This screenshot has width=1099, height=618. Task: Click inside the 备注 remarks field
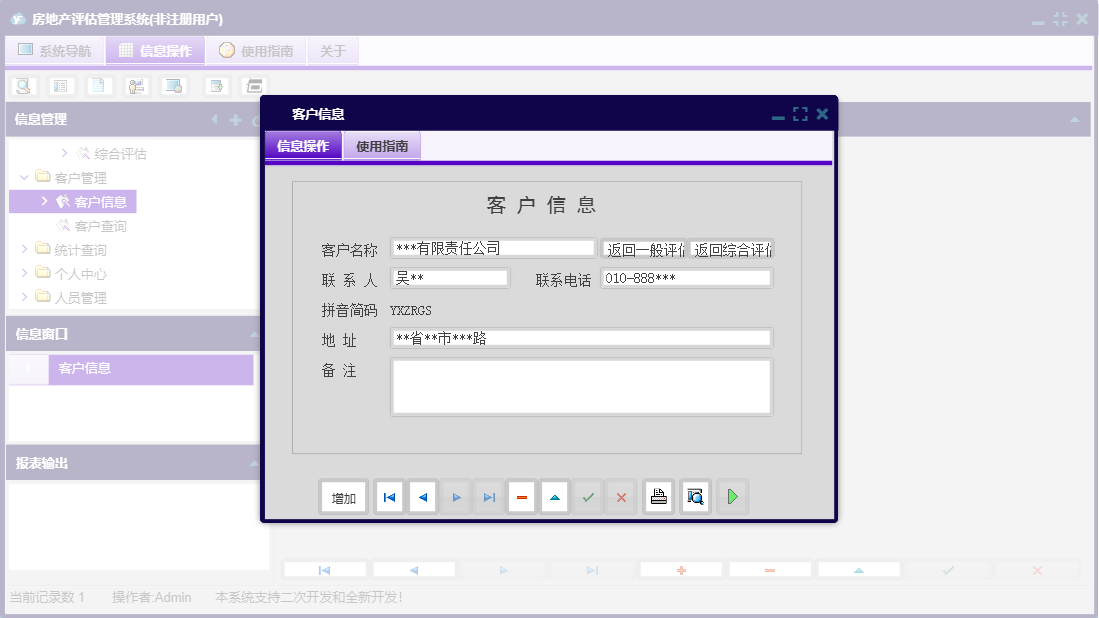coord(582,385)
